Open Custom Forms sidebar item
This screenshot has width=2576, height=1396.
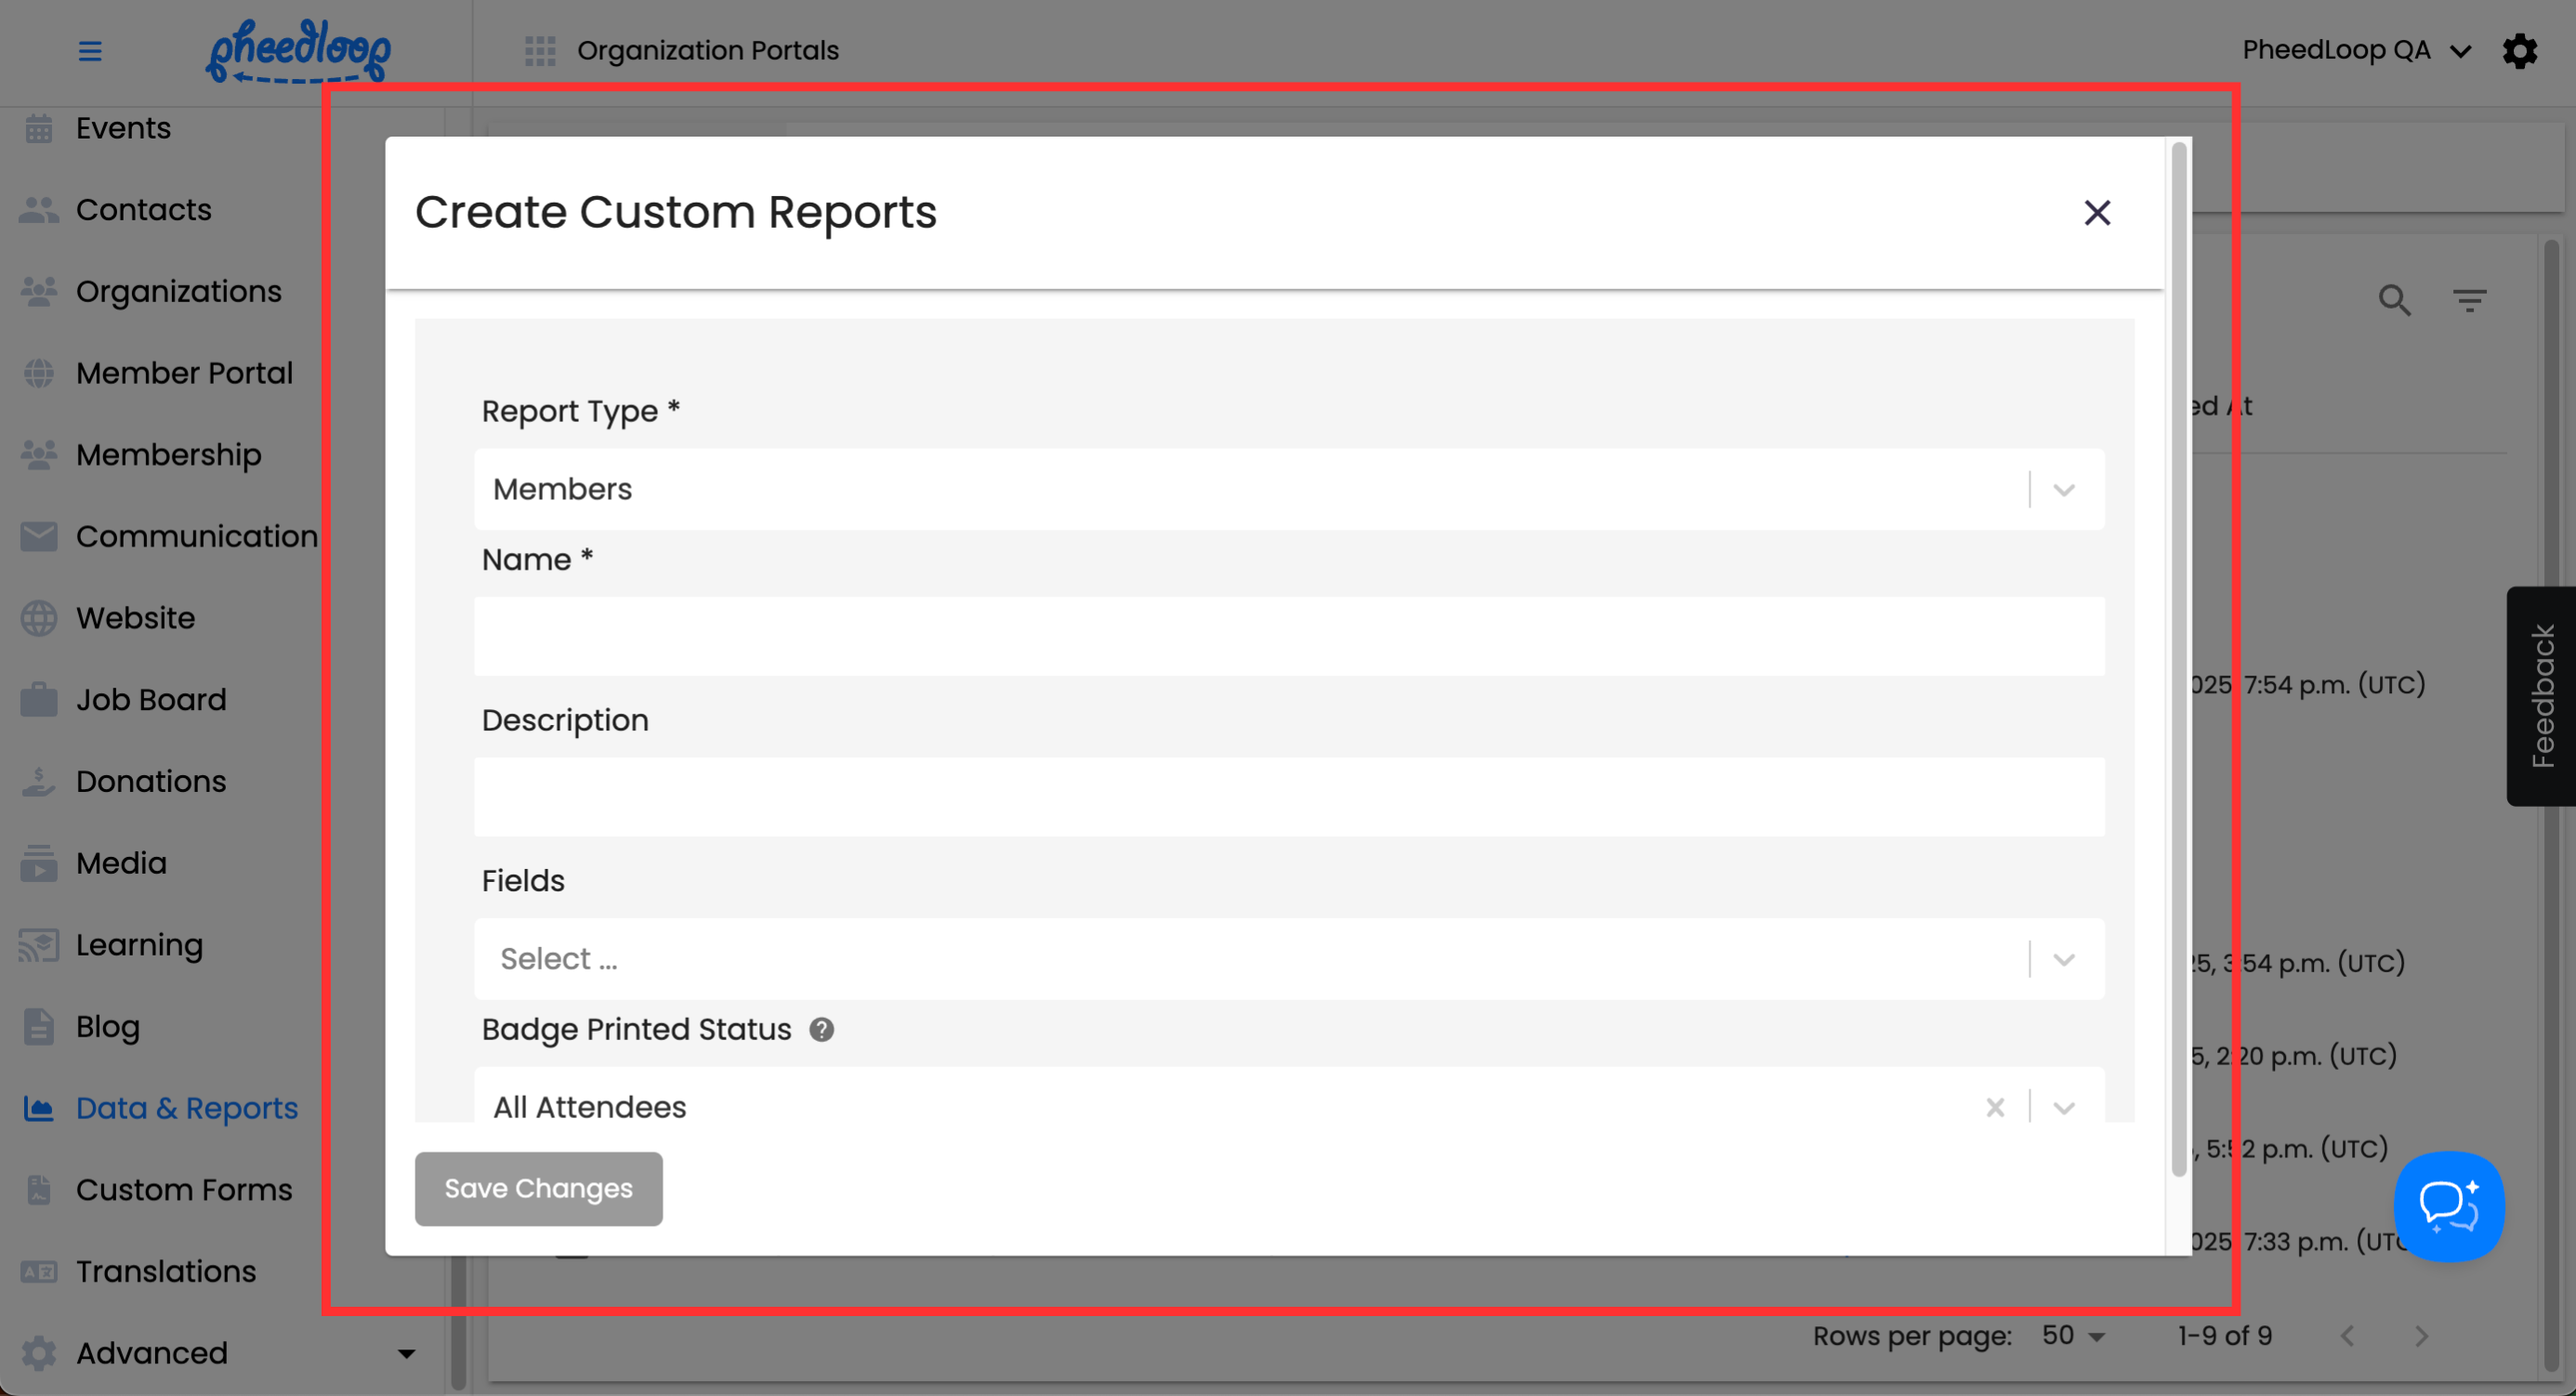tap(184, 1189)
